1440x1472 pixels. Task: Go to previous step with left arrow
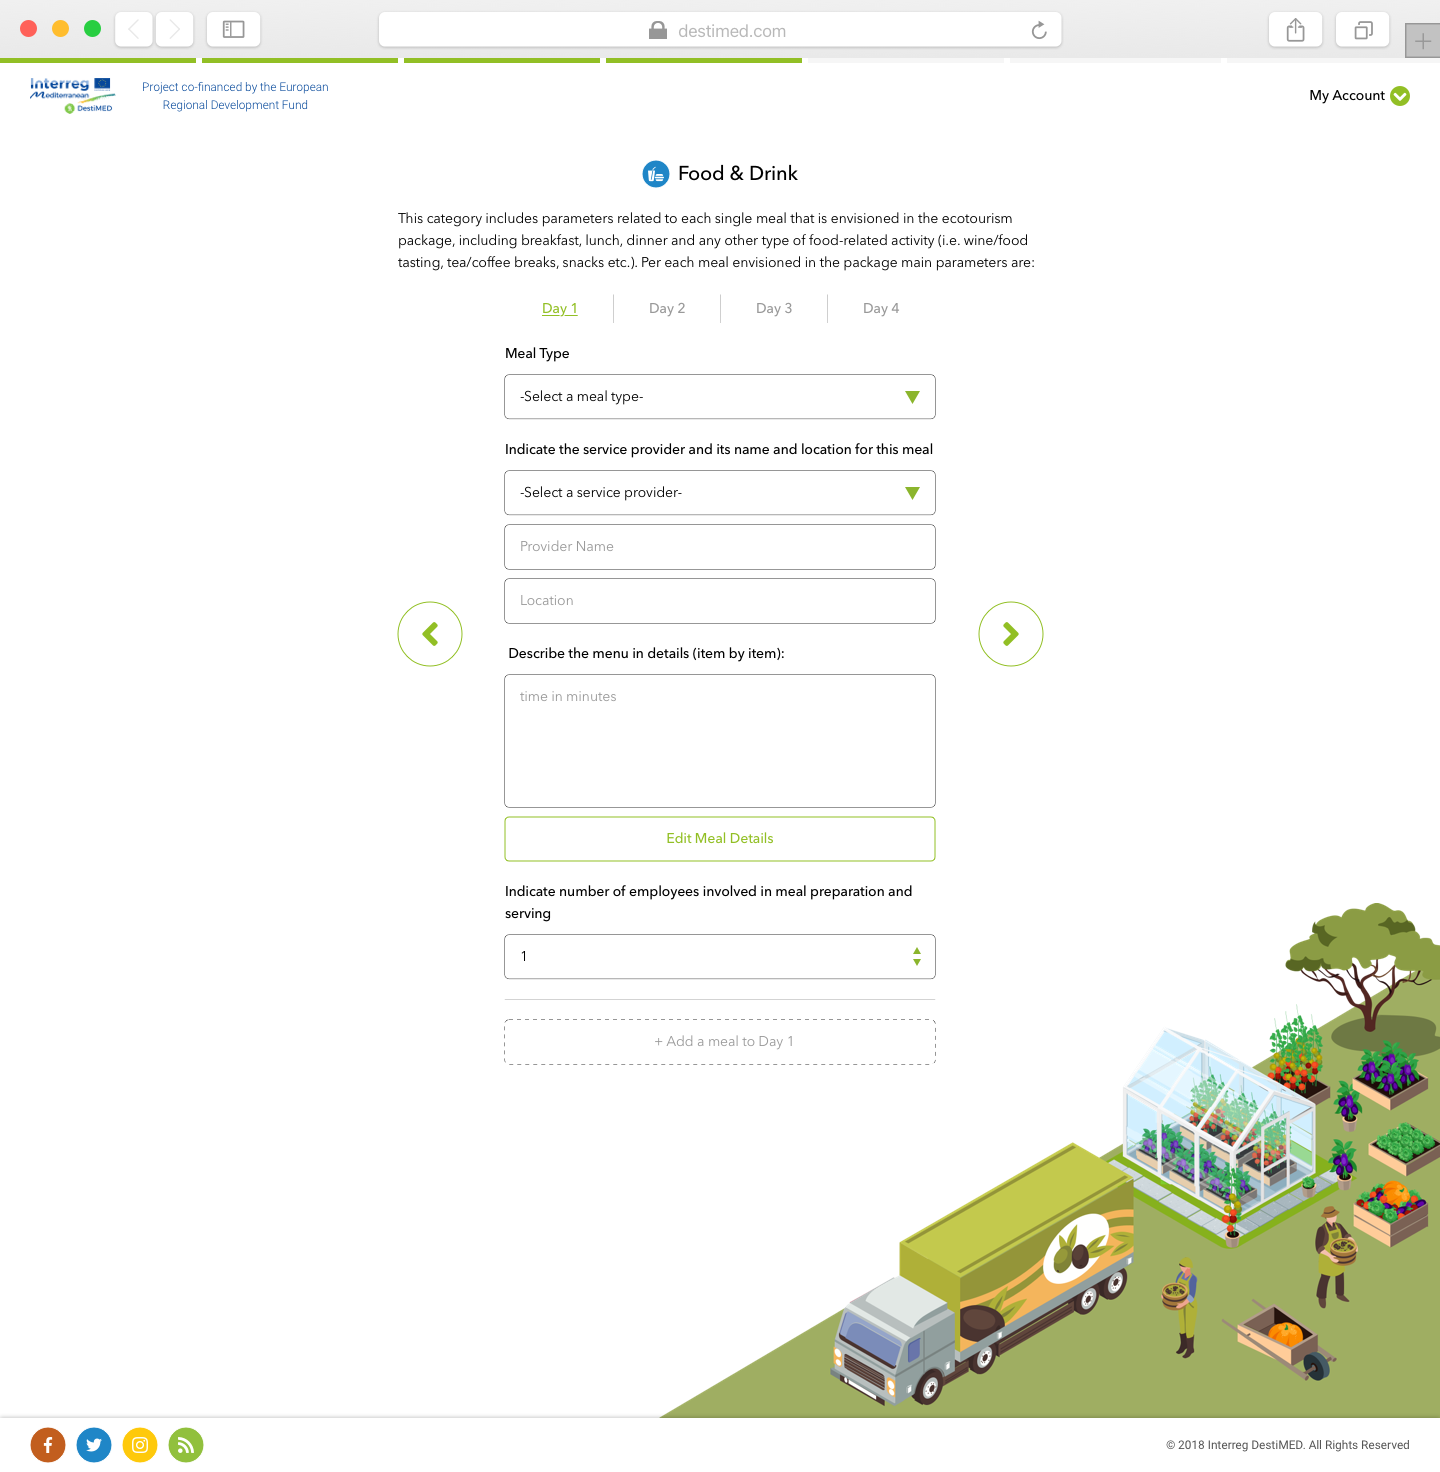430,634
